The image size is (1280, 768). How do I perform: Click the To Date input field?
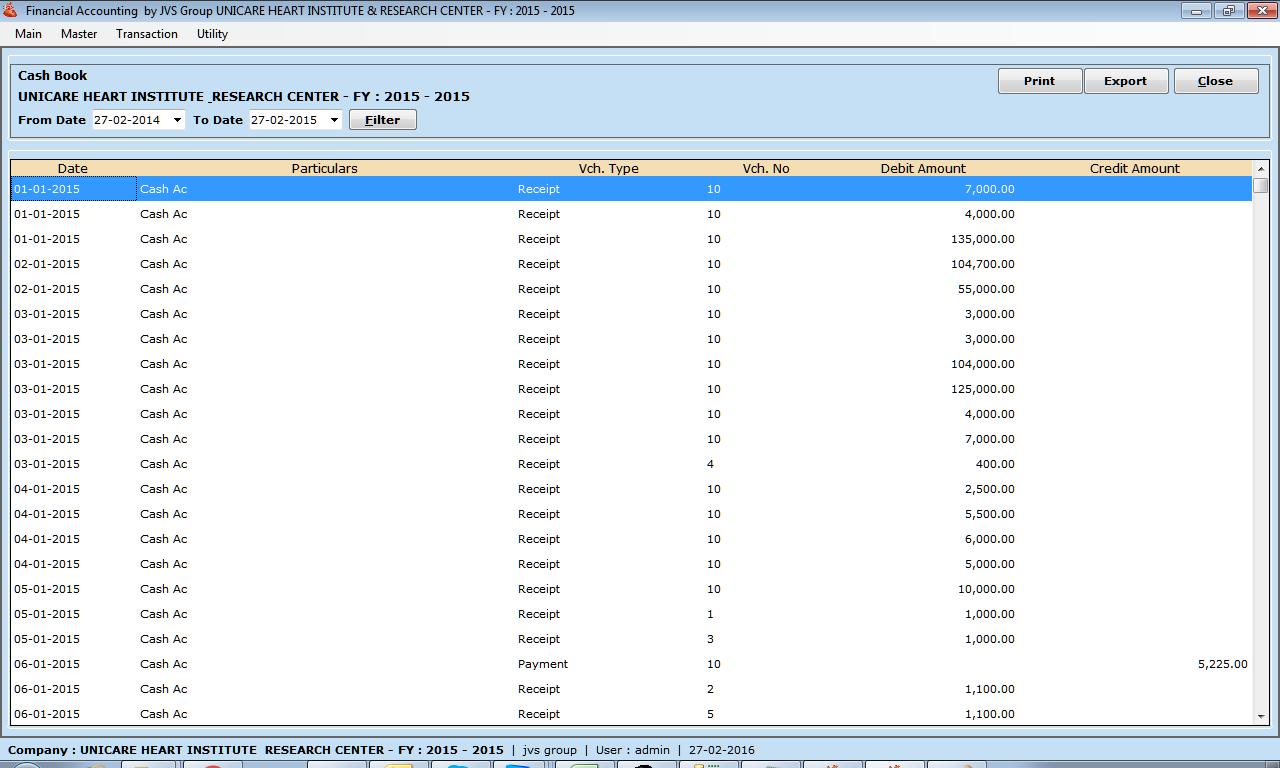pos(286,120)
